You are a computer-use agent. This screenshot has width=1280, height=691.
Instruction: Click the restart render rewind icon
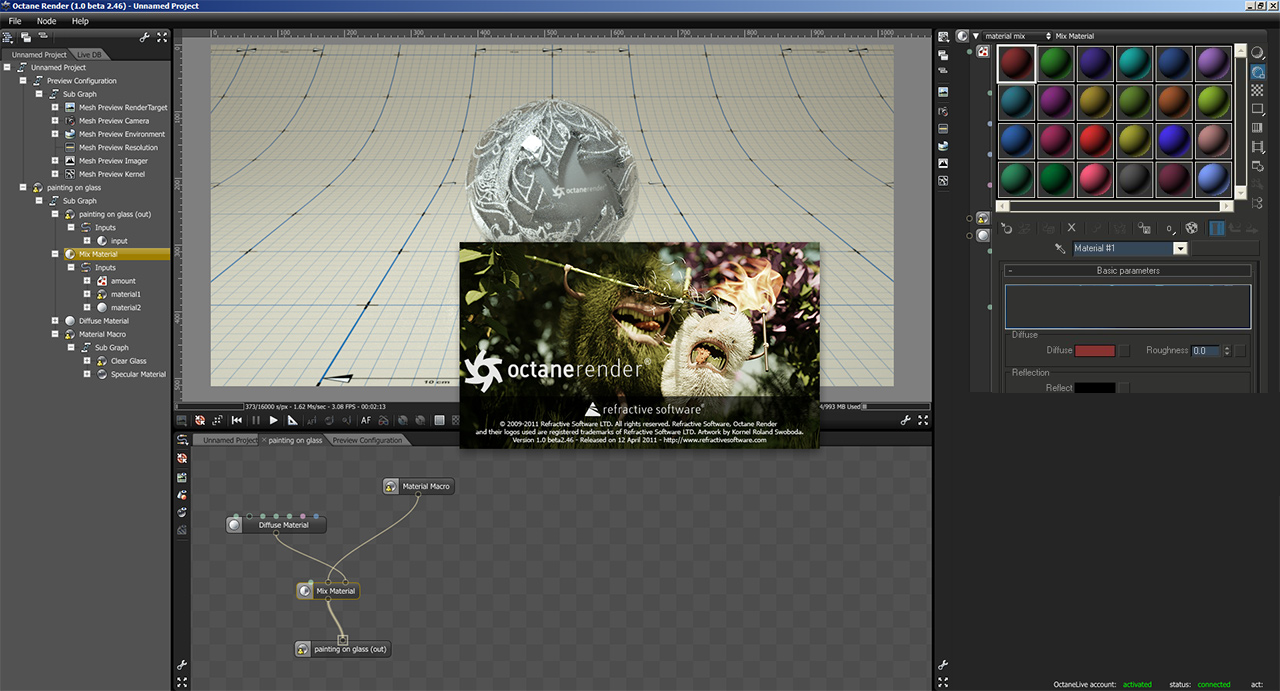pyautogui.click(x=237, y=421)
